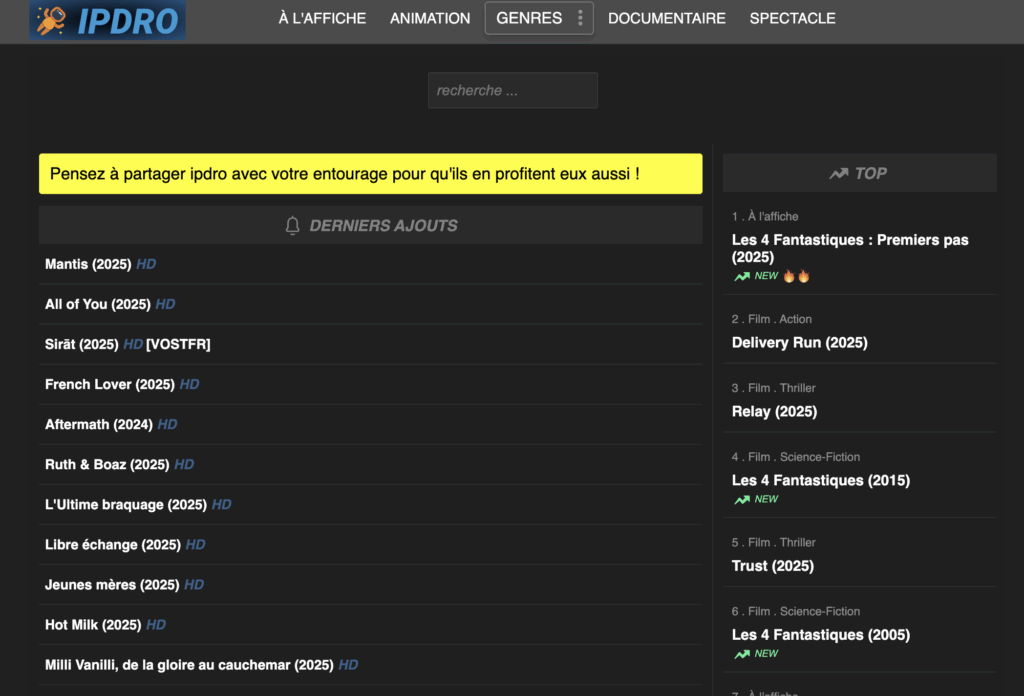The height and width of the screenshot is (696, 1024).
Task: Click the bell icon beside DERNIERS AJOUTS
Action: (x=291, y=225)
